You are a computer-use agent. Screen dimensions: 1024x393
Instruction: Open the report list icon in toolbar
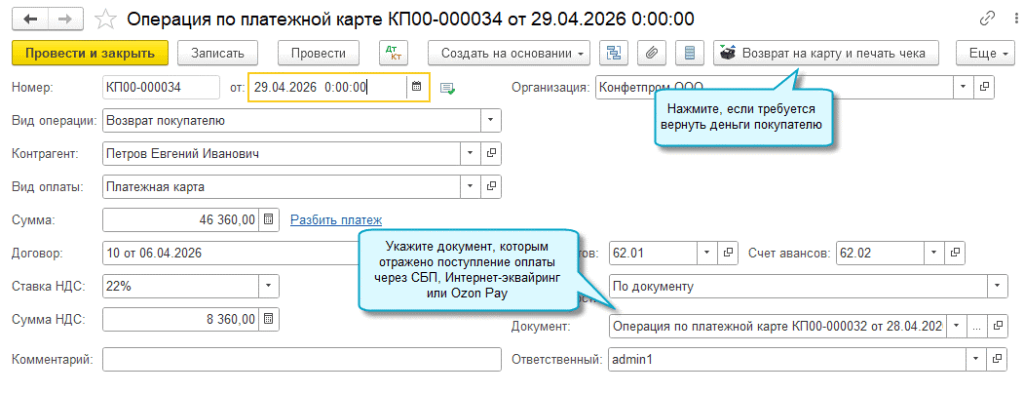point(689,54)
